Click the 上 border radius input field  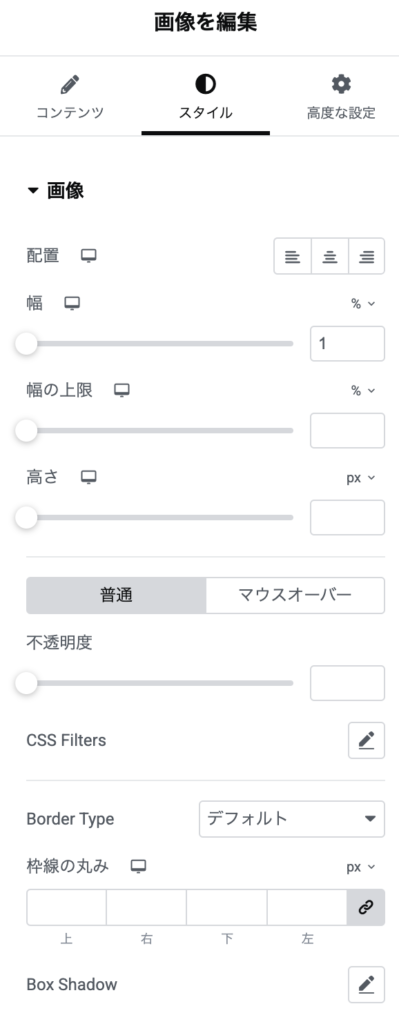67,907
